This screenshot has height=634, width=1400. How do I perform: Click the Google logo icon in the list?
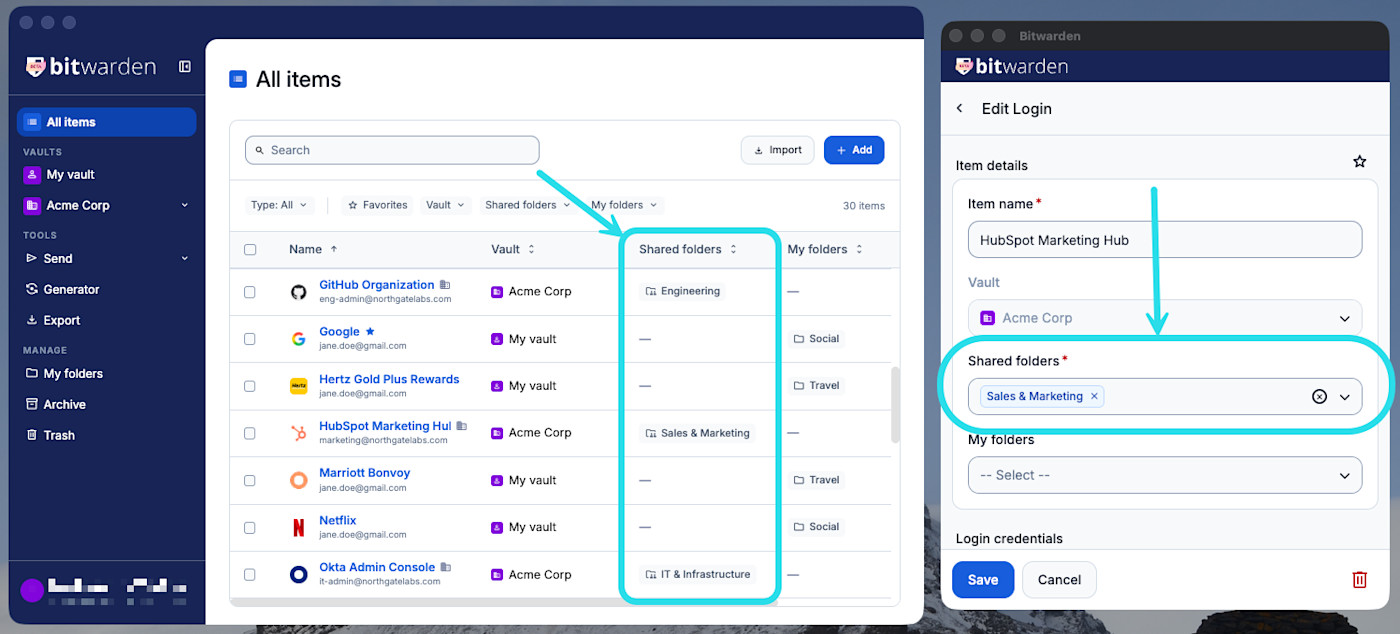click(x=298, y=339)
